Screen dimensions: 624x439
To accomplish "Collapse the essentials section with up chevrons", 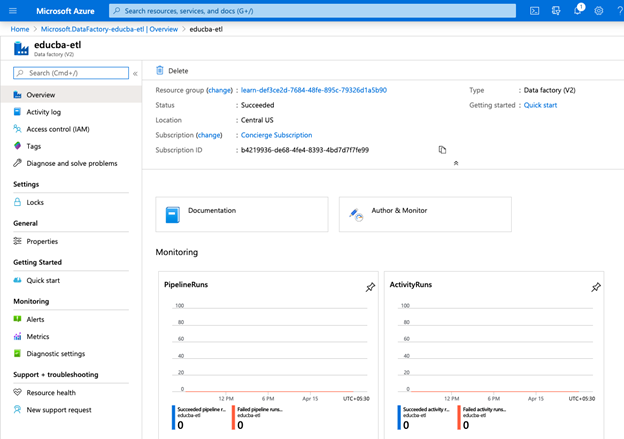I will [x=456, y=163].
